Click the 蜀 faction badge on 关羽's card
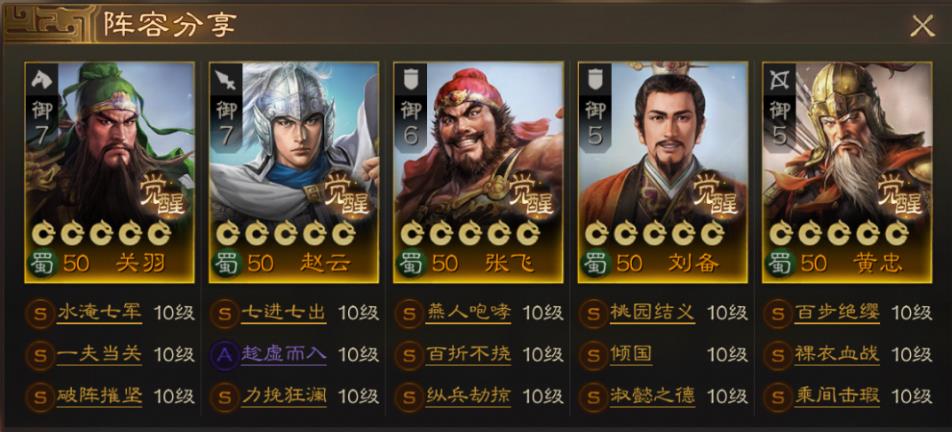952x432 pixels. 42,263
